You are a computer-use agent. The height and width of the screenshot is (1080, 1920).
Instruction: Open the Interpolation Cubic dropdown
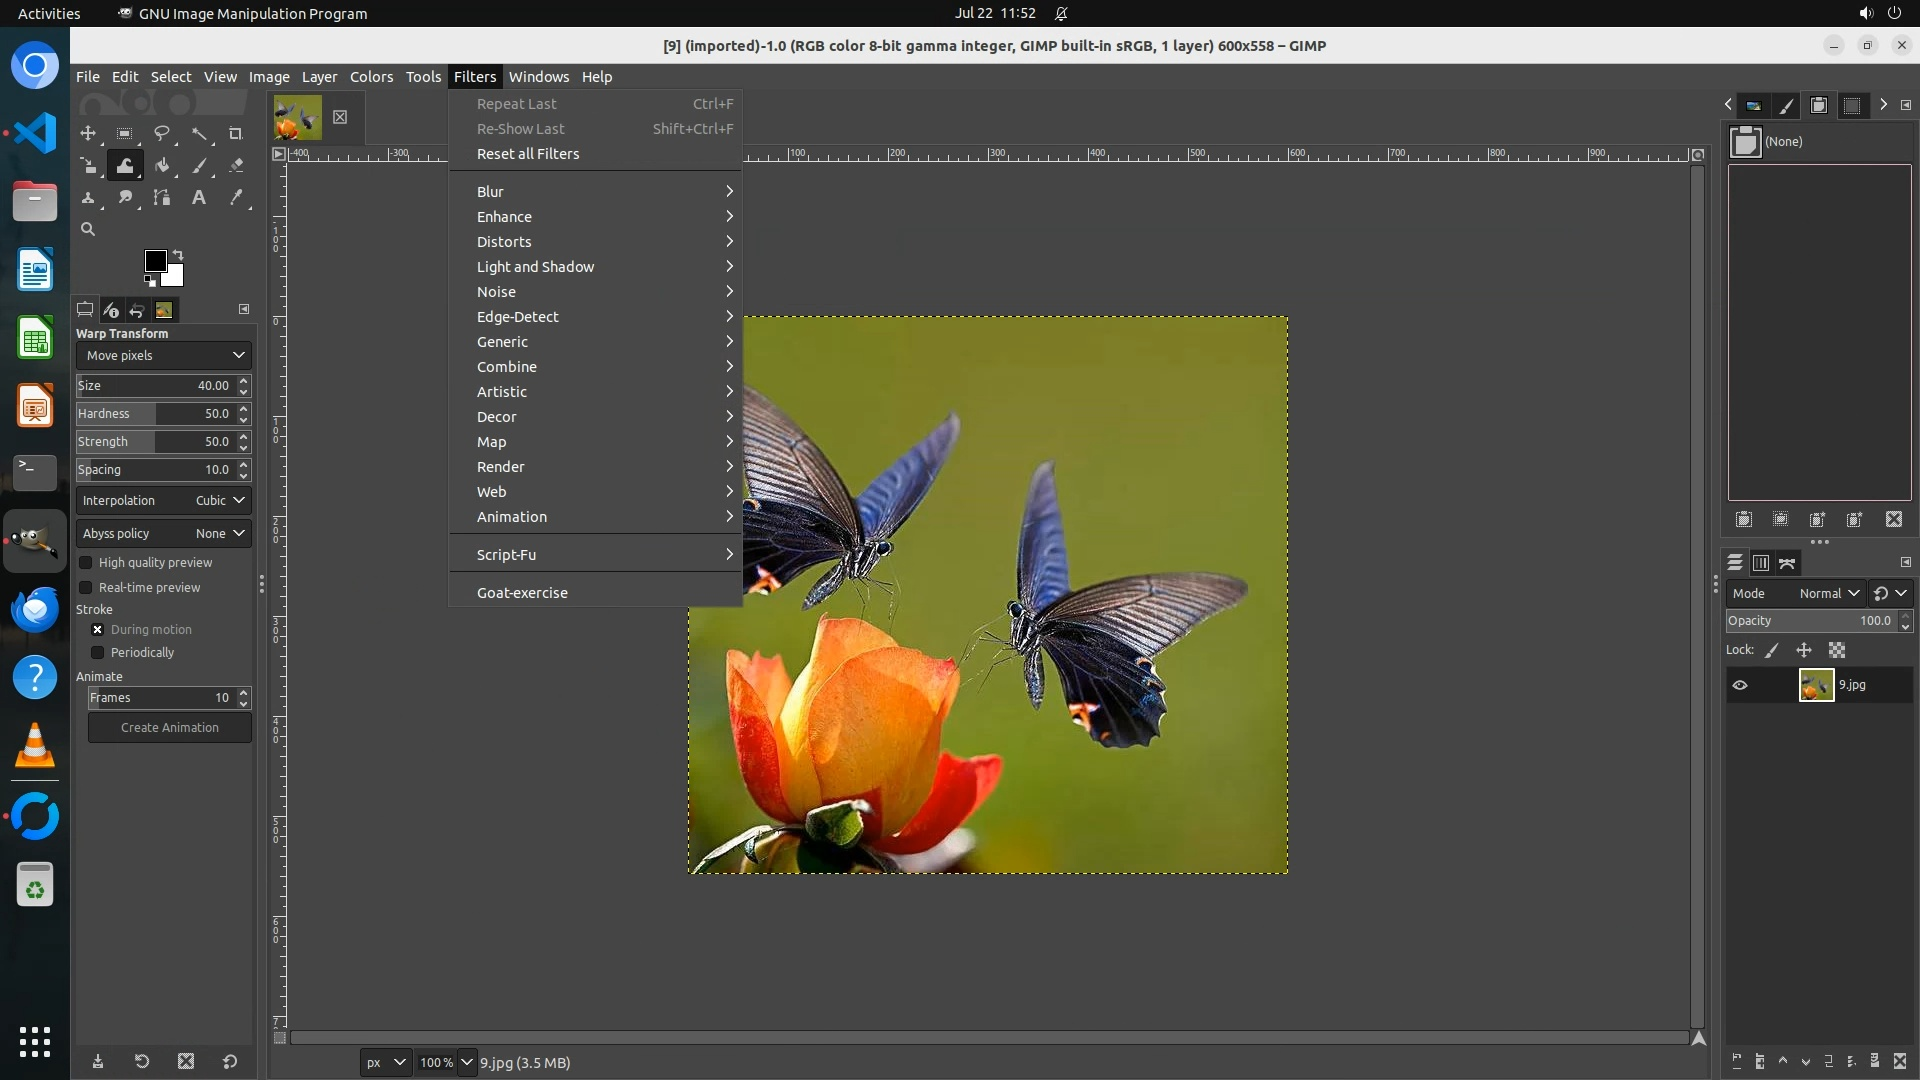pos(163,501)
